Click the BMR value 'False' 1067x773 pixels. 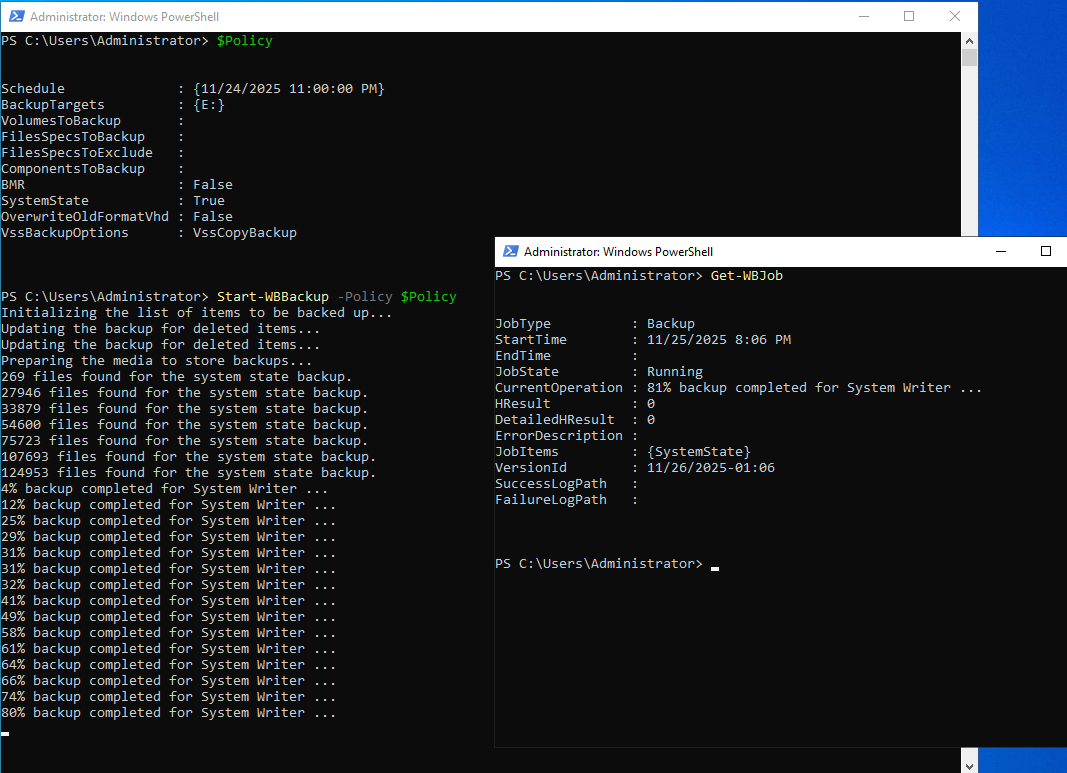coord(212,184)
